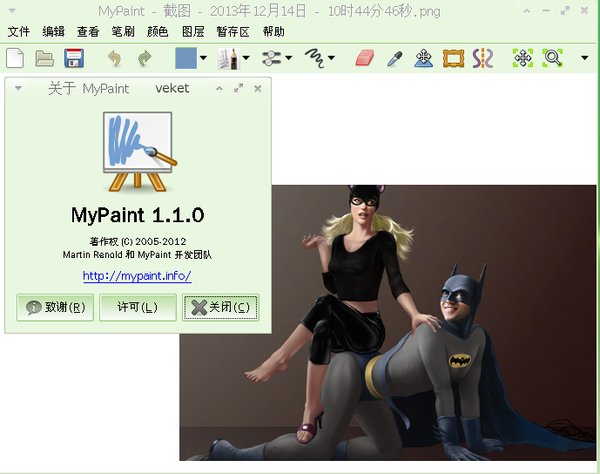Click the 致谢 (Credits) button
Viewport: 600px width, 474px height.
click(55, 307)
